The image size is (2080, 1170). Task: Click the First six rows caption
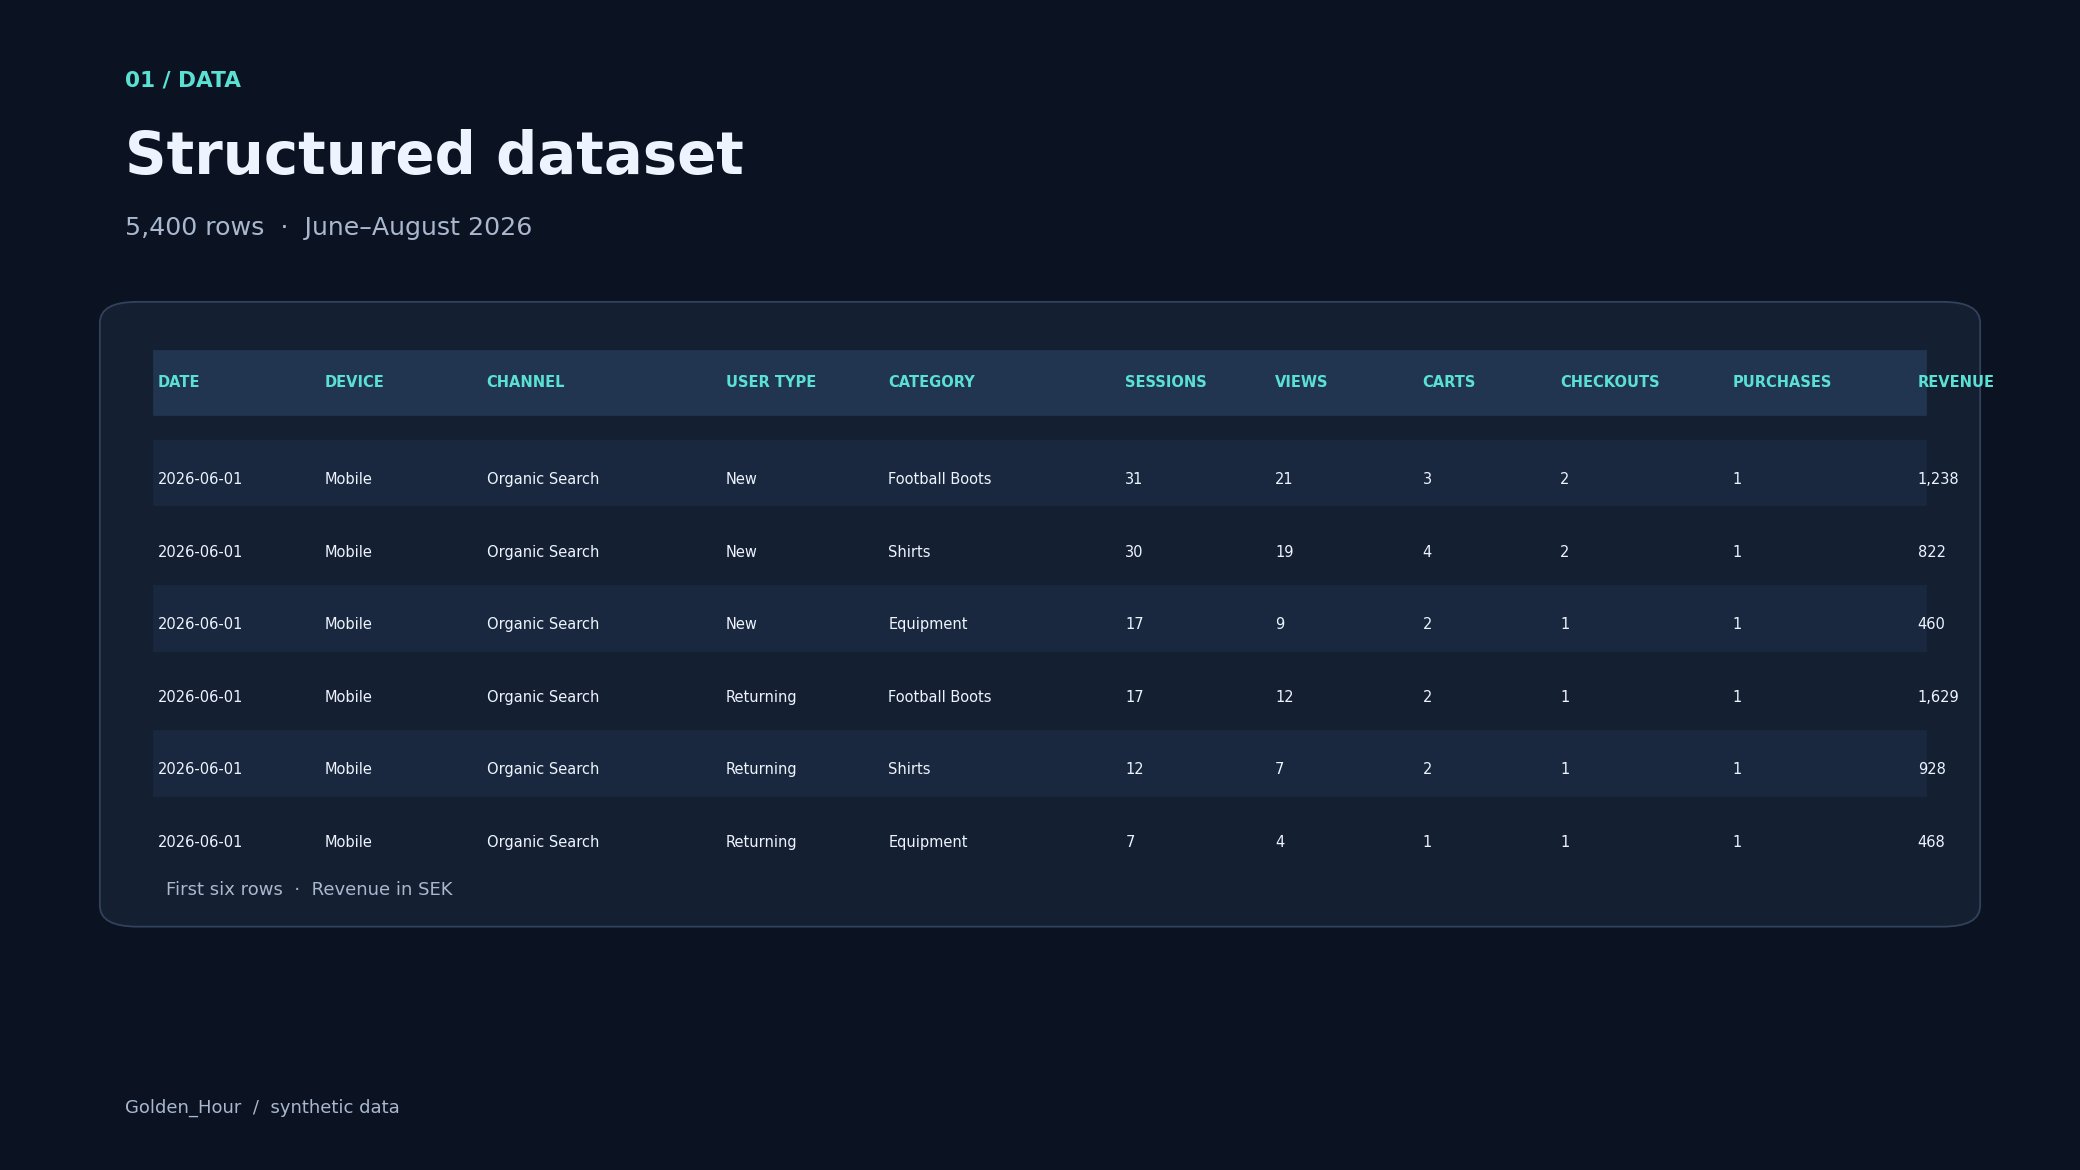point(309,889)
